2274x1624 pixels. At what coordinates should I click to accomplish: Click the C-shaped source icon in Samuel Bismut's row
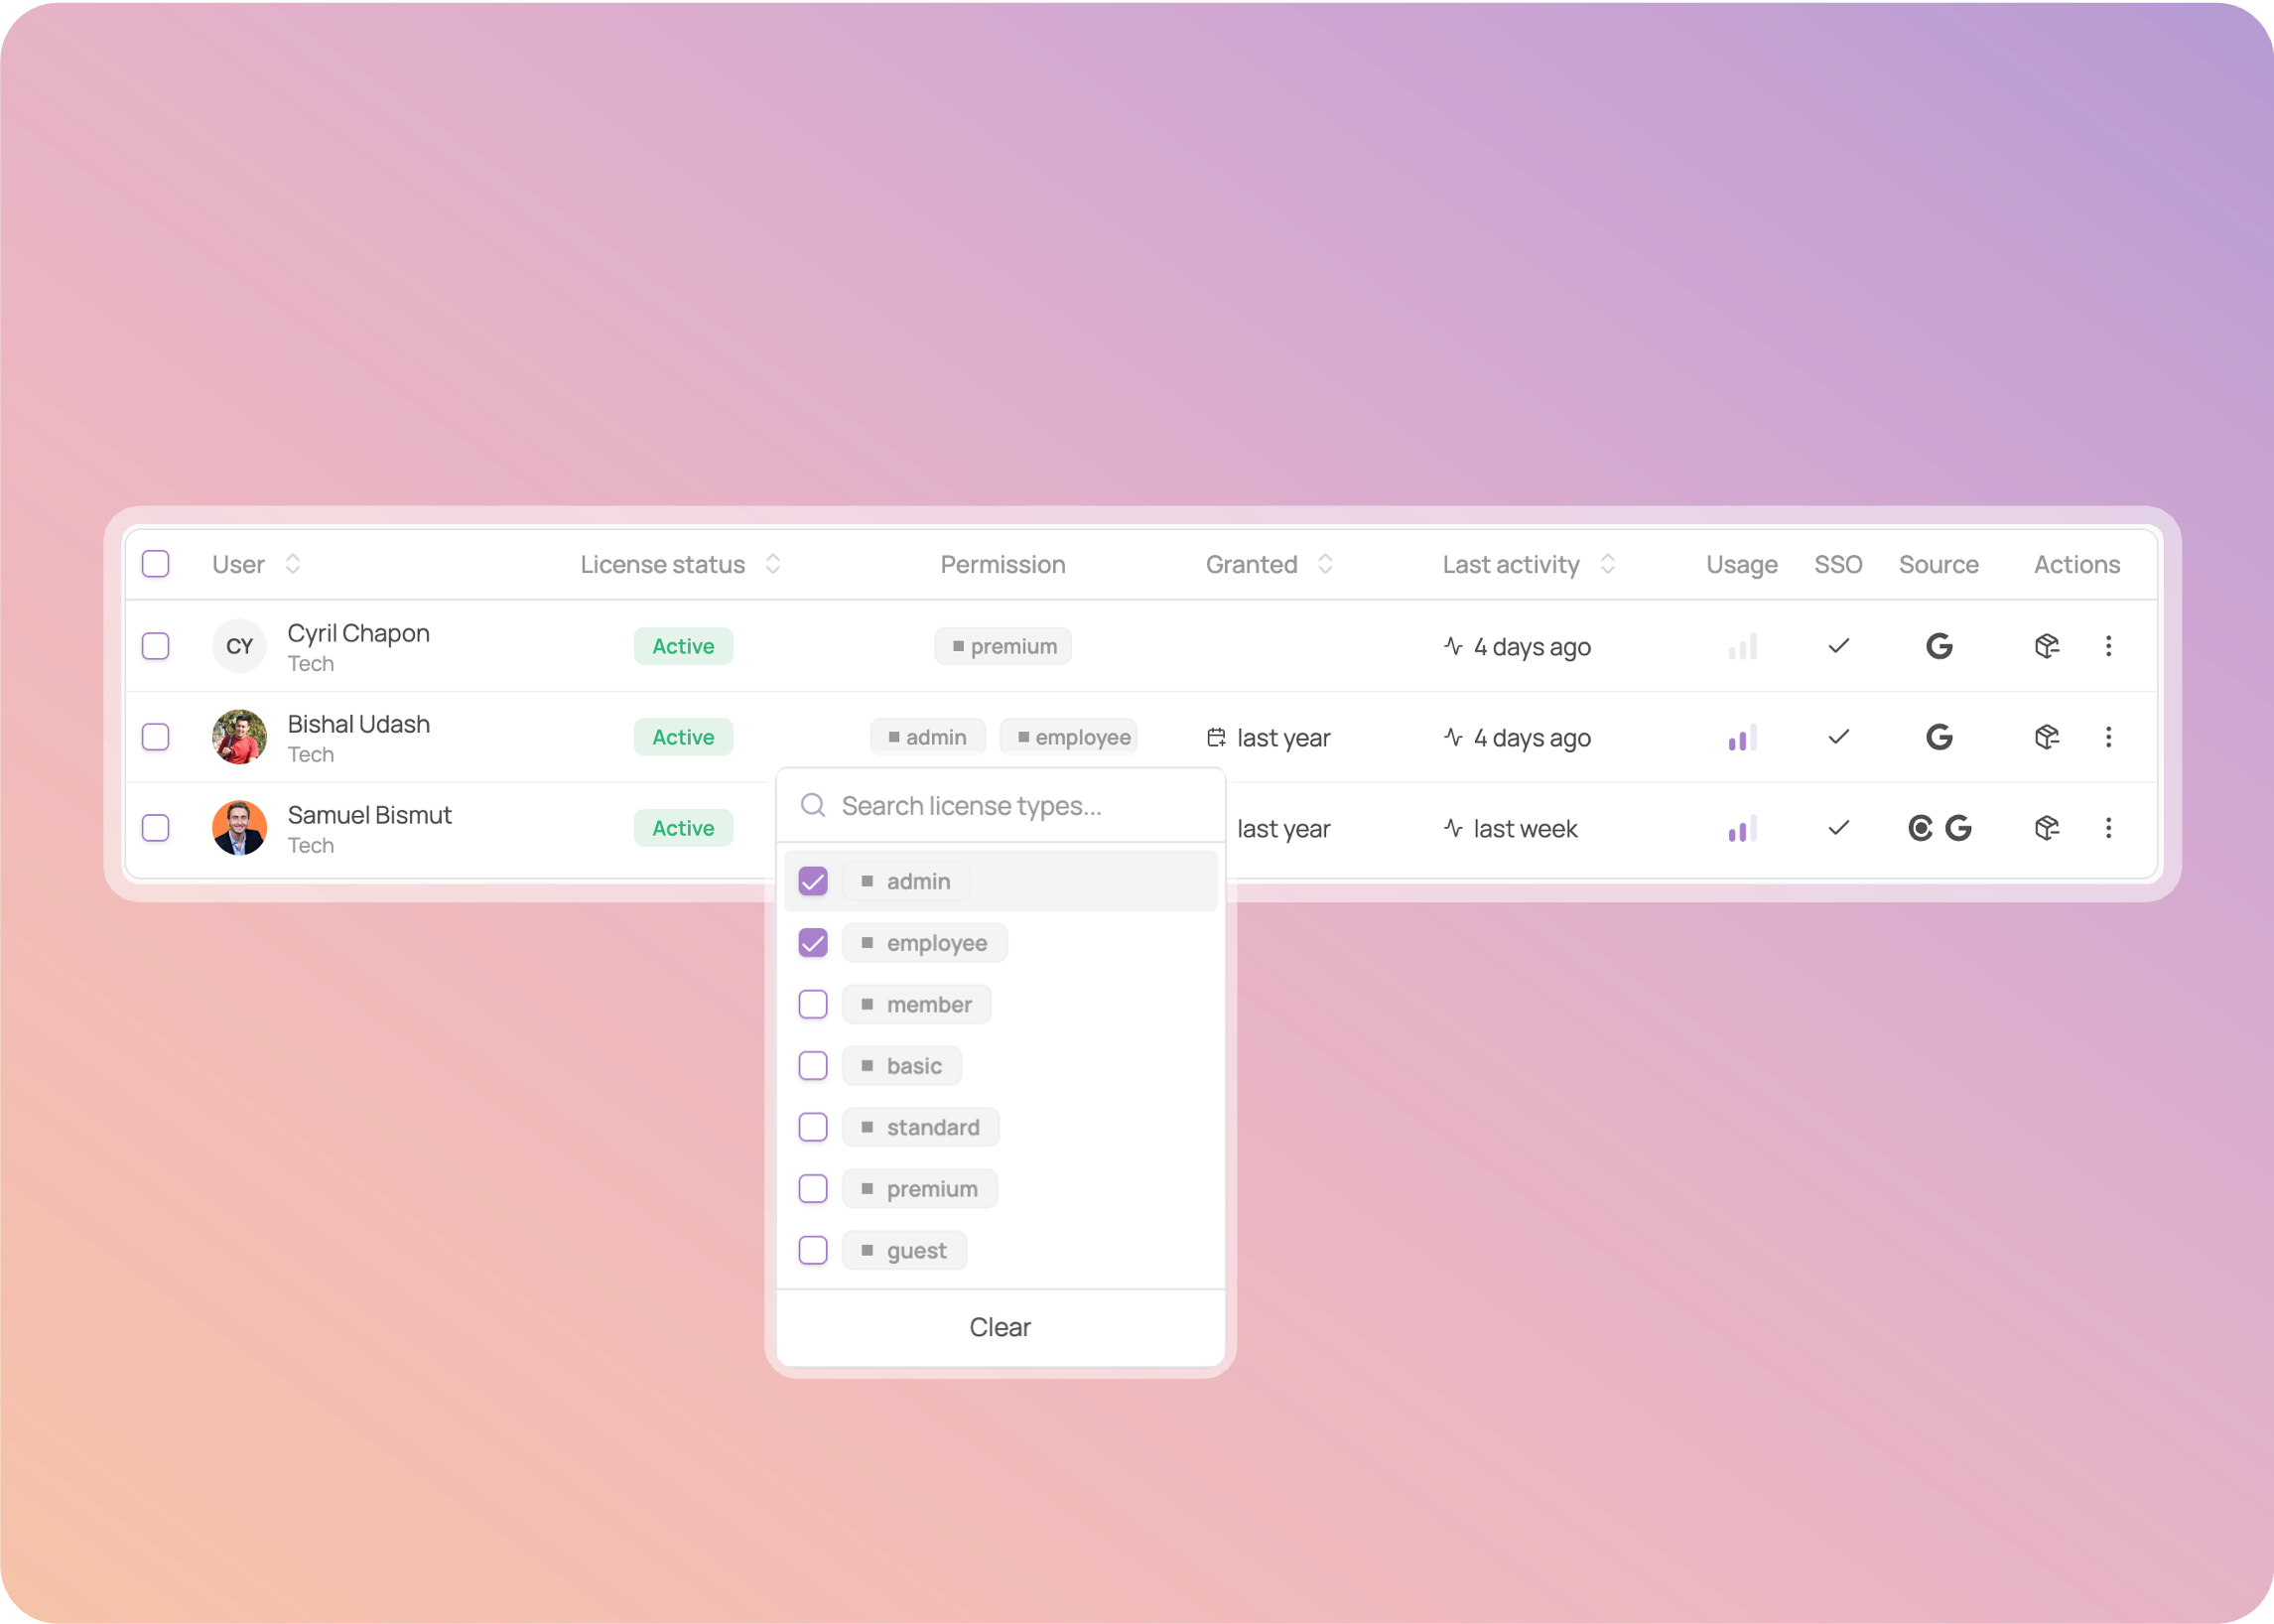(1920, 828)
